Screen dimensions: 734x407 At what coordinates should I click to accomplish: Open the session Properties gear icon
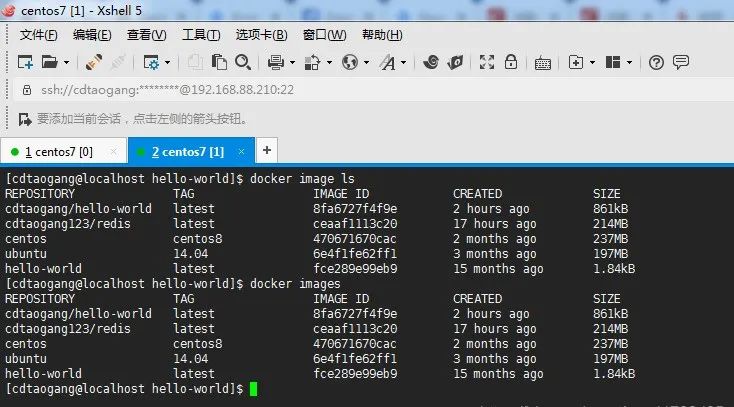coord(151,62)
